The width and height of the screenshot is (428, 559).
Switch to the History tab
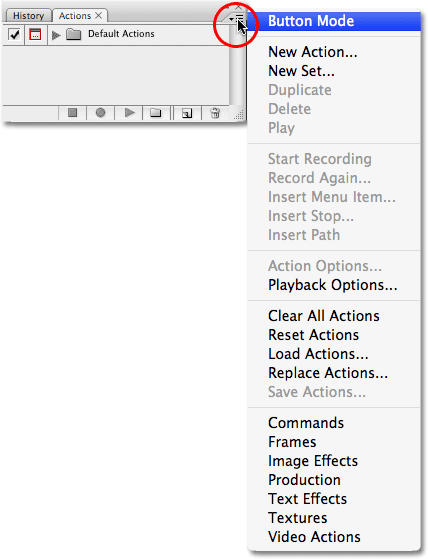click(x=29, y=16)
